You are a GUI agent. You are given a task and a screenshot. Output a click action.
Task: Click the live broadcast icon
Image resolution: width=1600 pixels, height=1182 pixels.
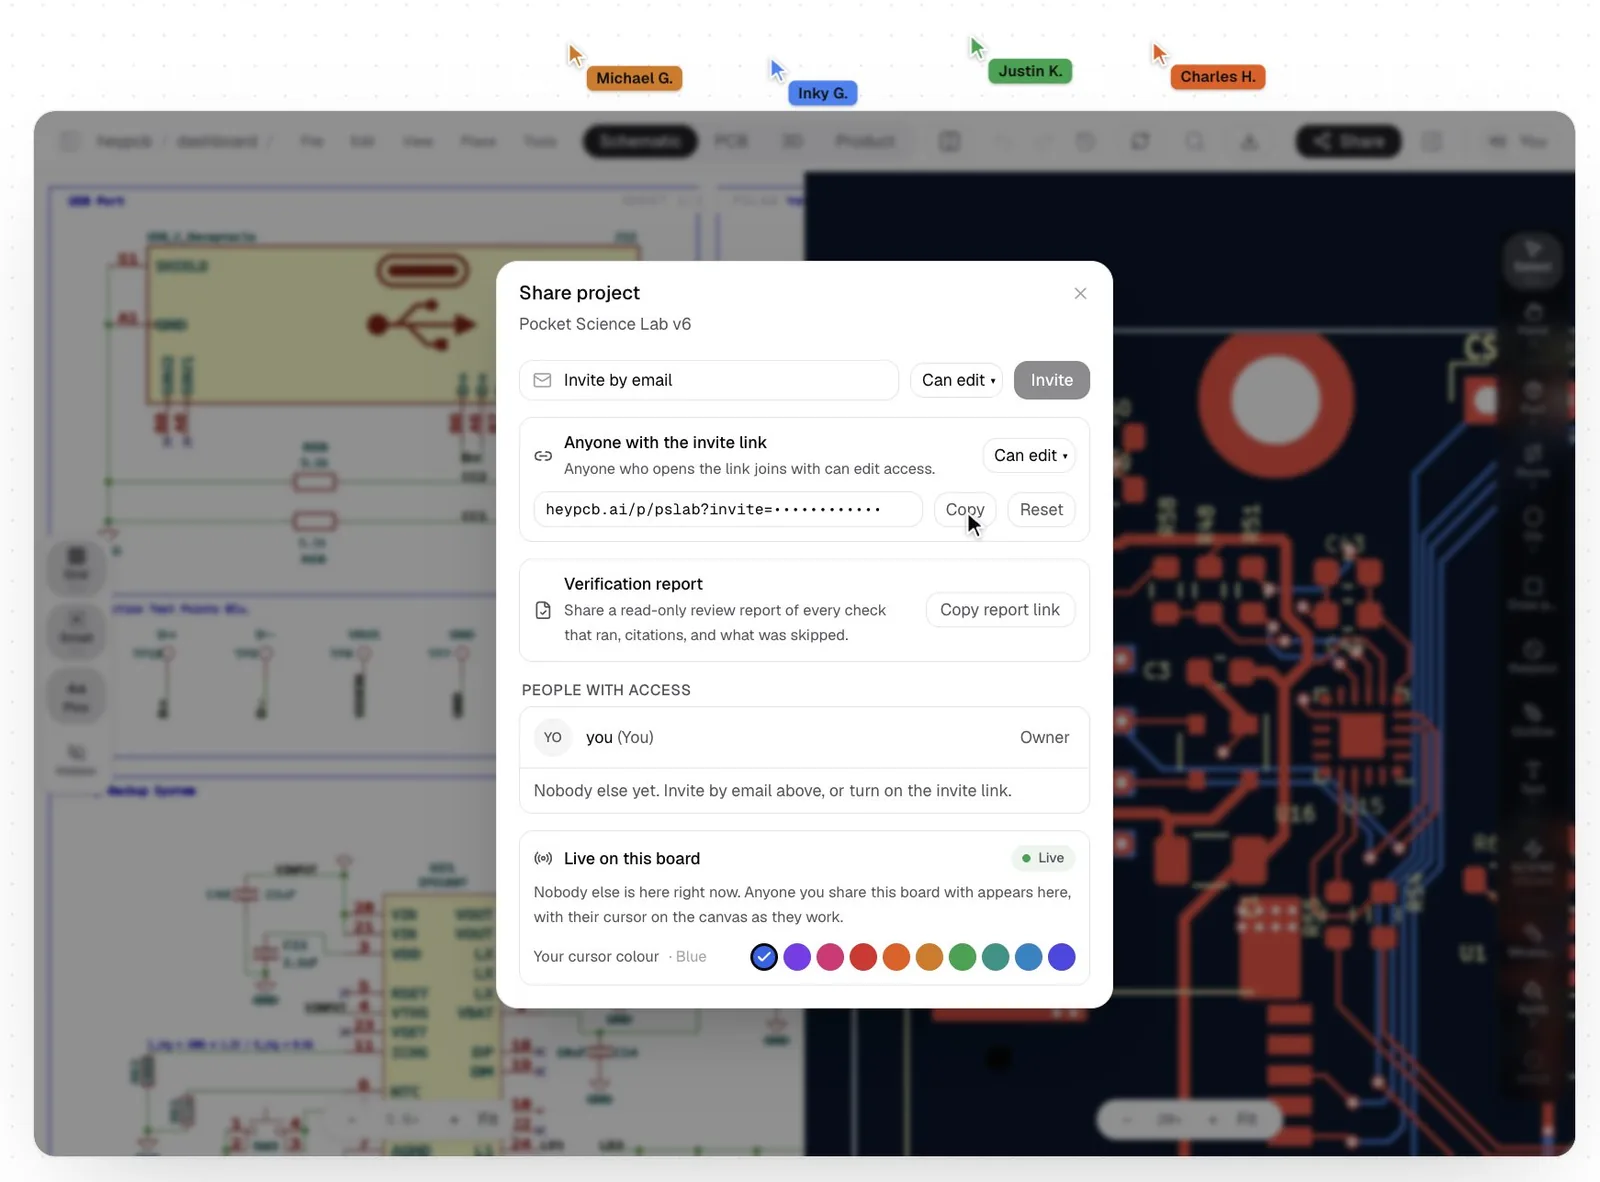pyautogui.click(x=543, y=858)
